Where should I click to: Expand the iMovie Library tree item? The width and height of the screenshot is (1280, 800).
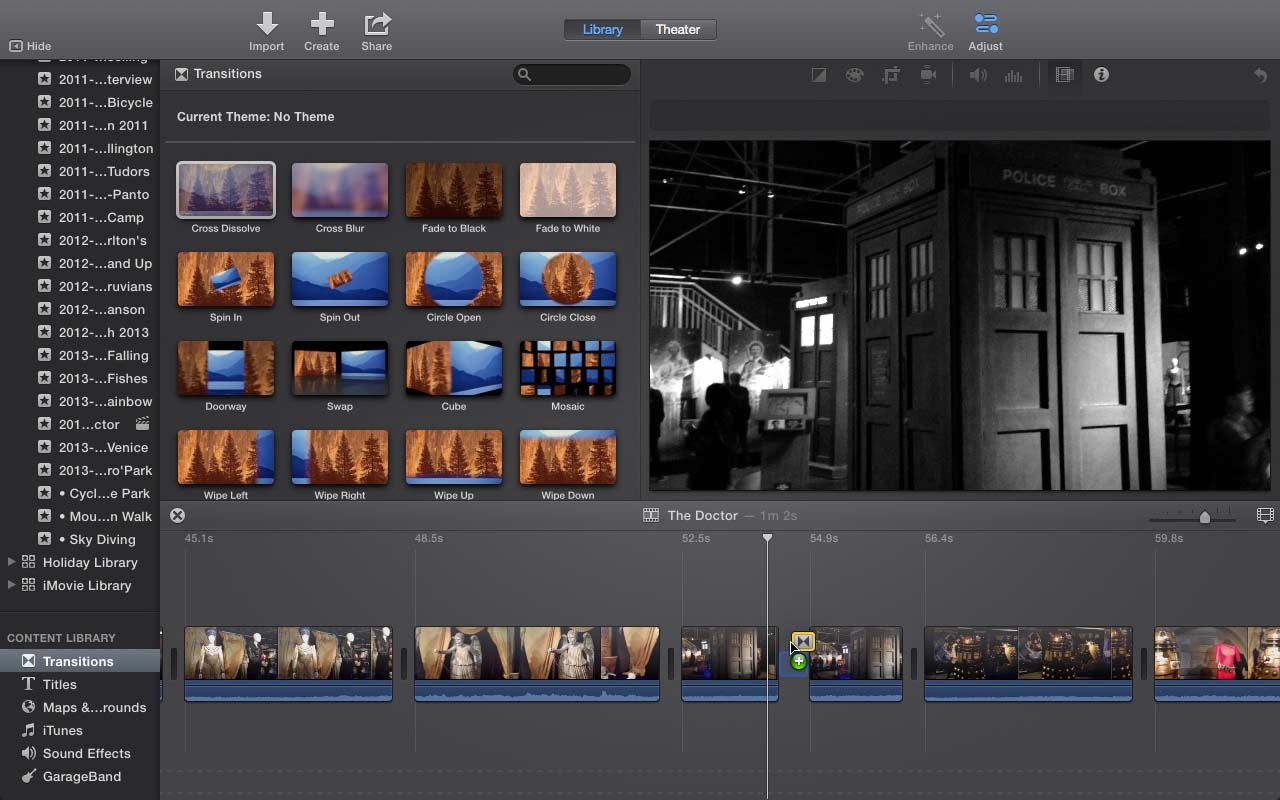(12, 585)
